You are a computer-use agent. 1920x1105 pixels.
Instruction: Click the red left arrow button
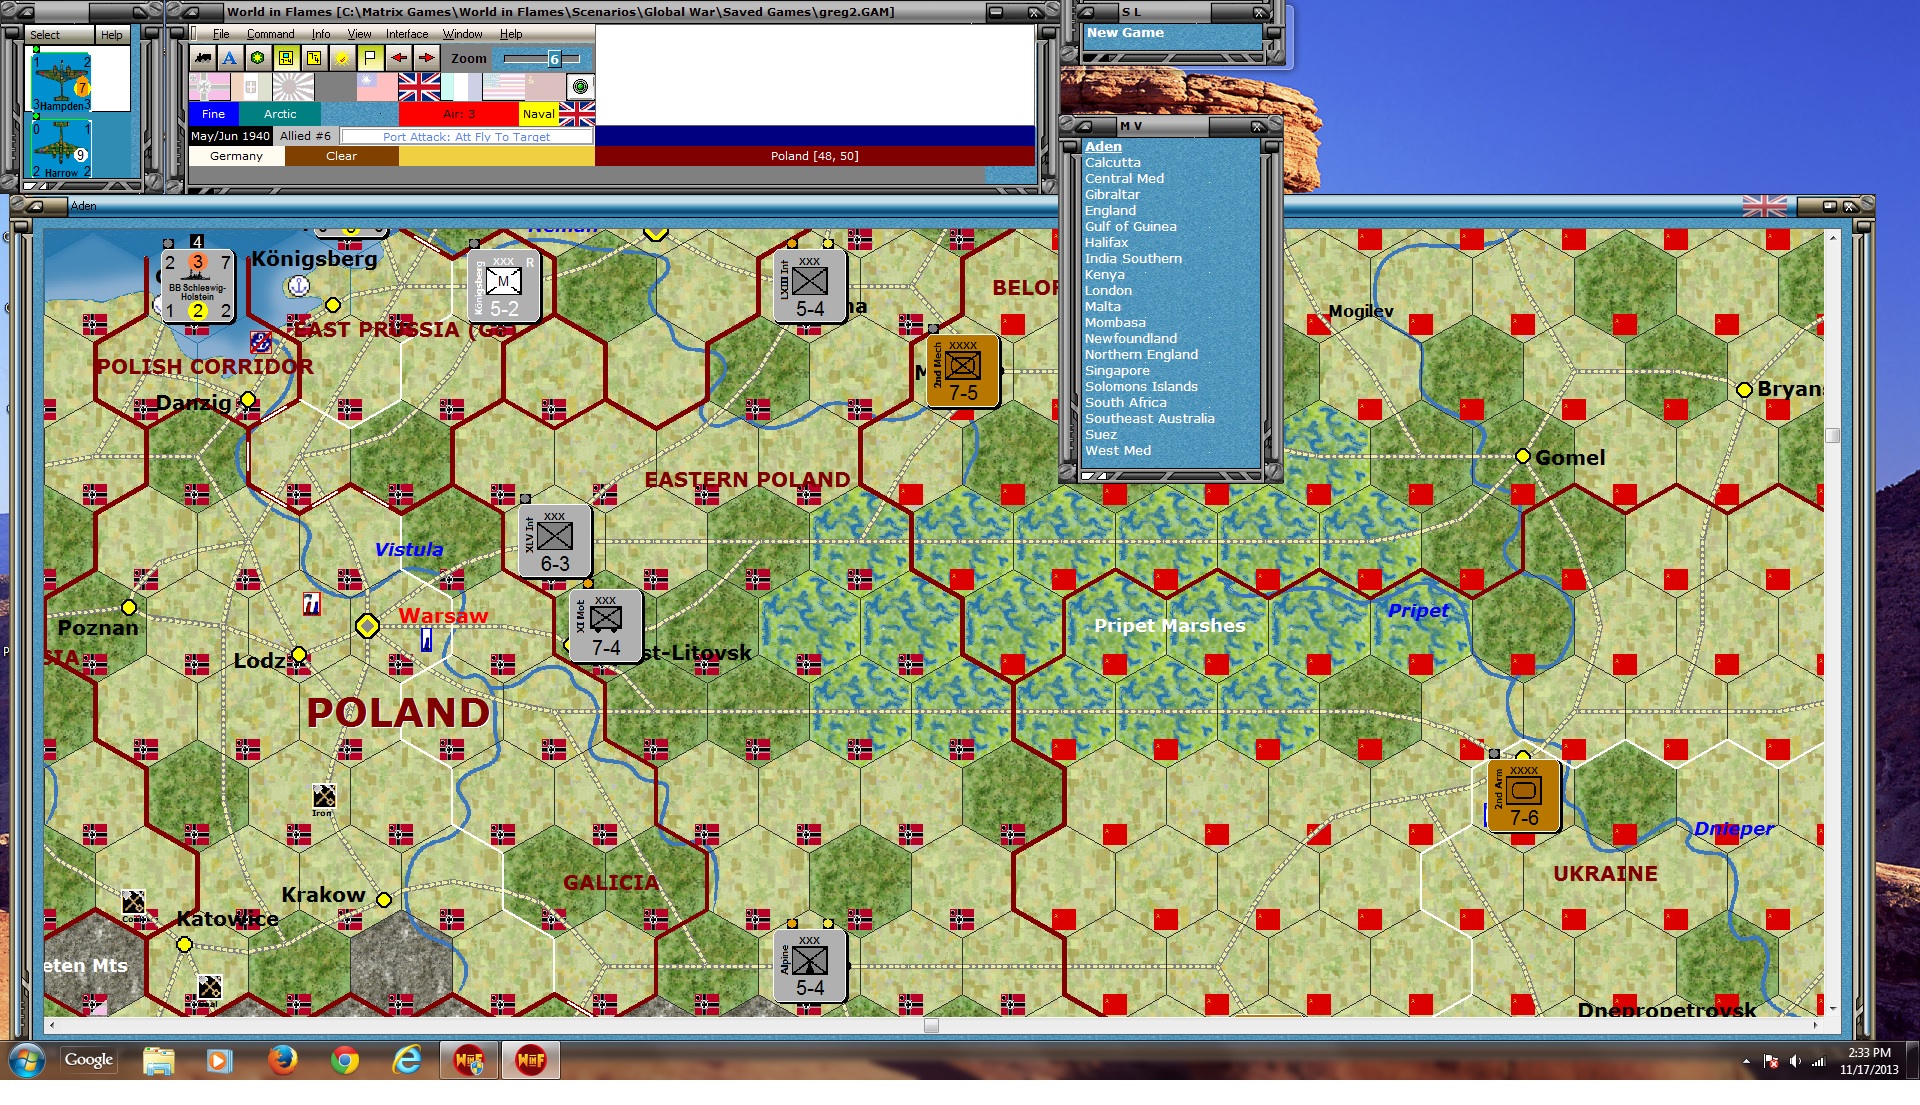pyautogui.click(x=398, y=58)
